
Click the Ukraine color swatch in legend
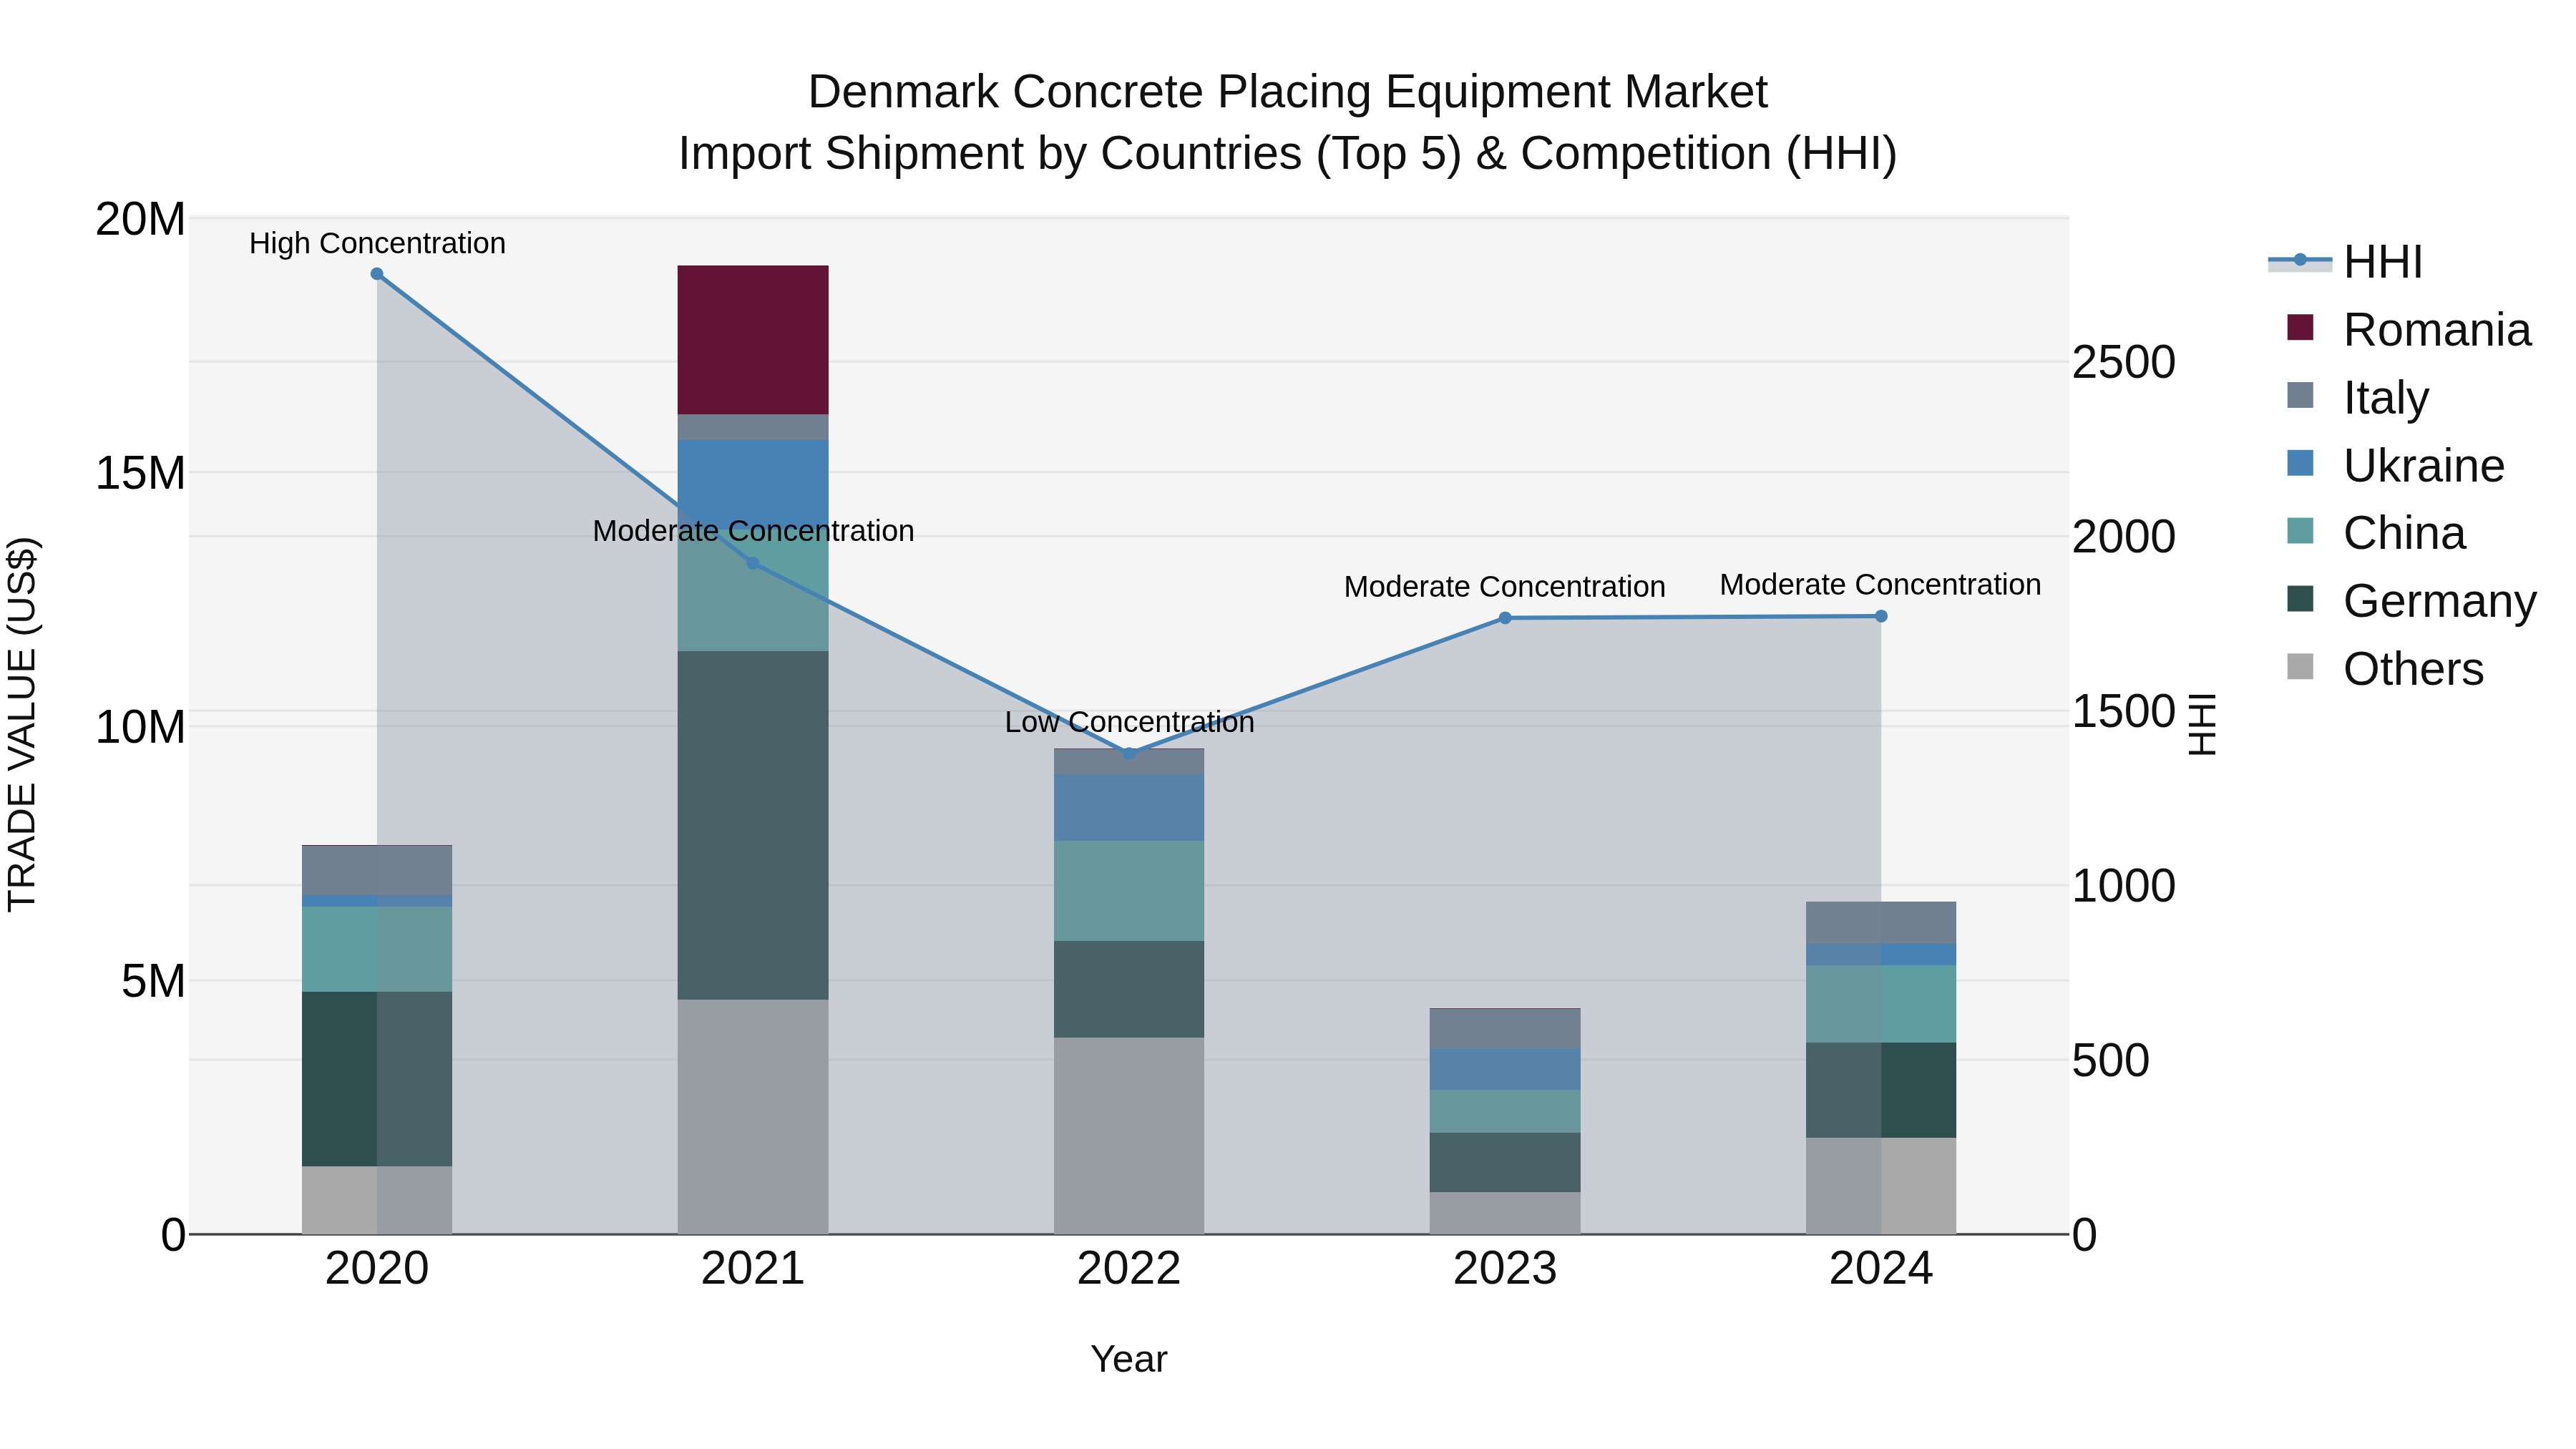pyautogui.click(x=2300, y=463)
